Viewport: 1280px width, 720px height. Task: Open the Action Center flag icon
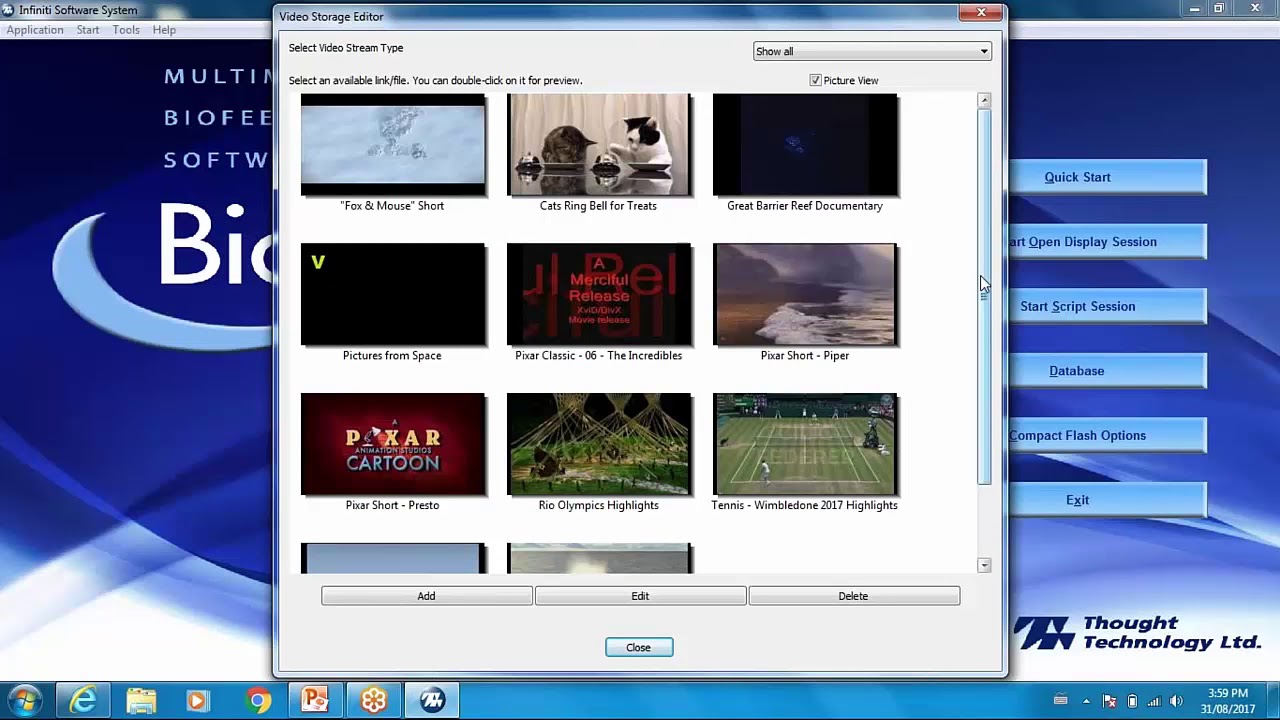point(1109,701)
